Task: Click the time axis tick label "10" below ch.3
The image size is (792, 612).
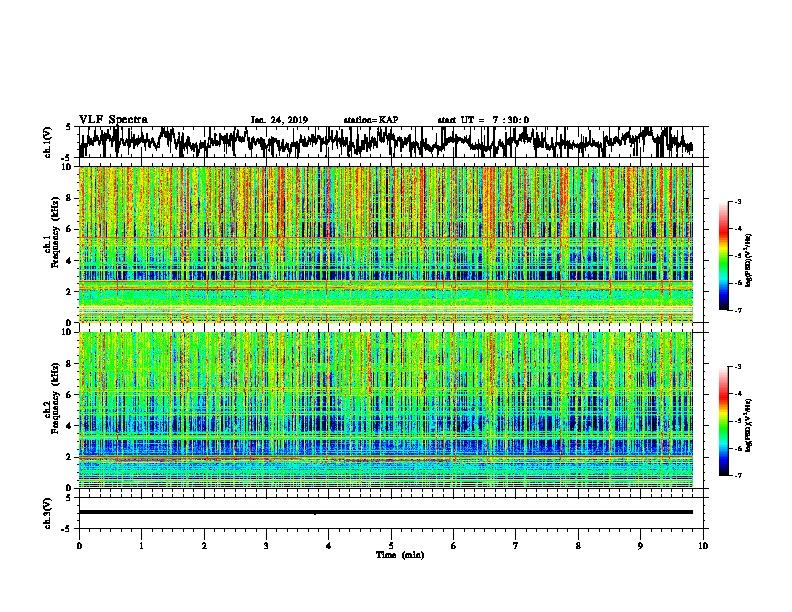Action: coord(703,546)
